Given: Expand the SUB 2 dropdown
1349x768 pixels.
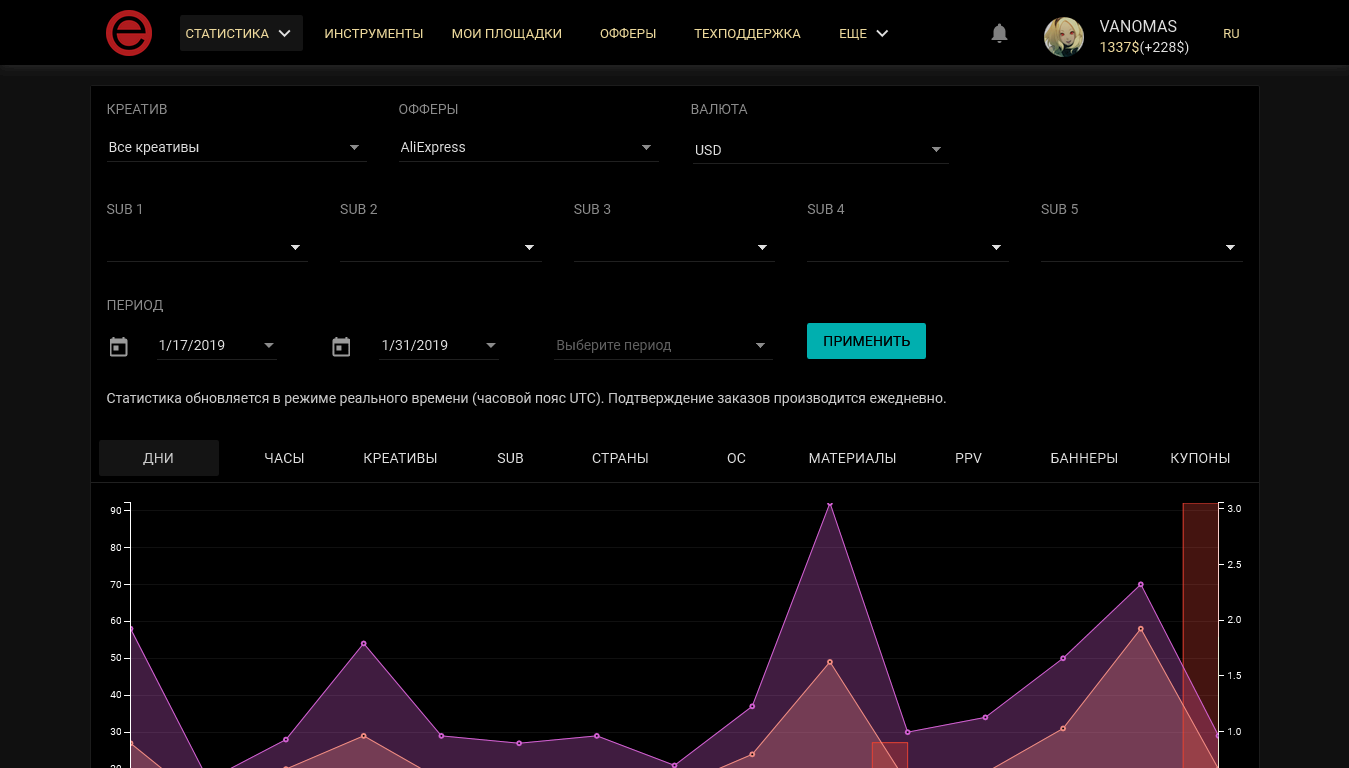Looking at the screenshot, I should coord(441,247).
